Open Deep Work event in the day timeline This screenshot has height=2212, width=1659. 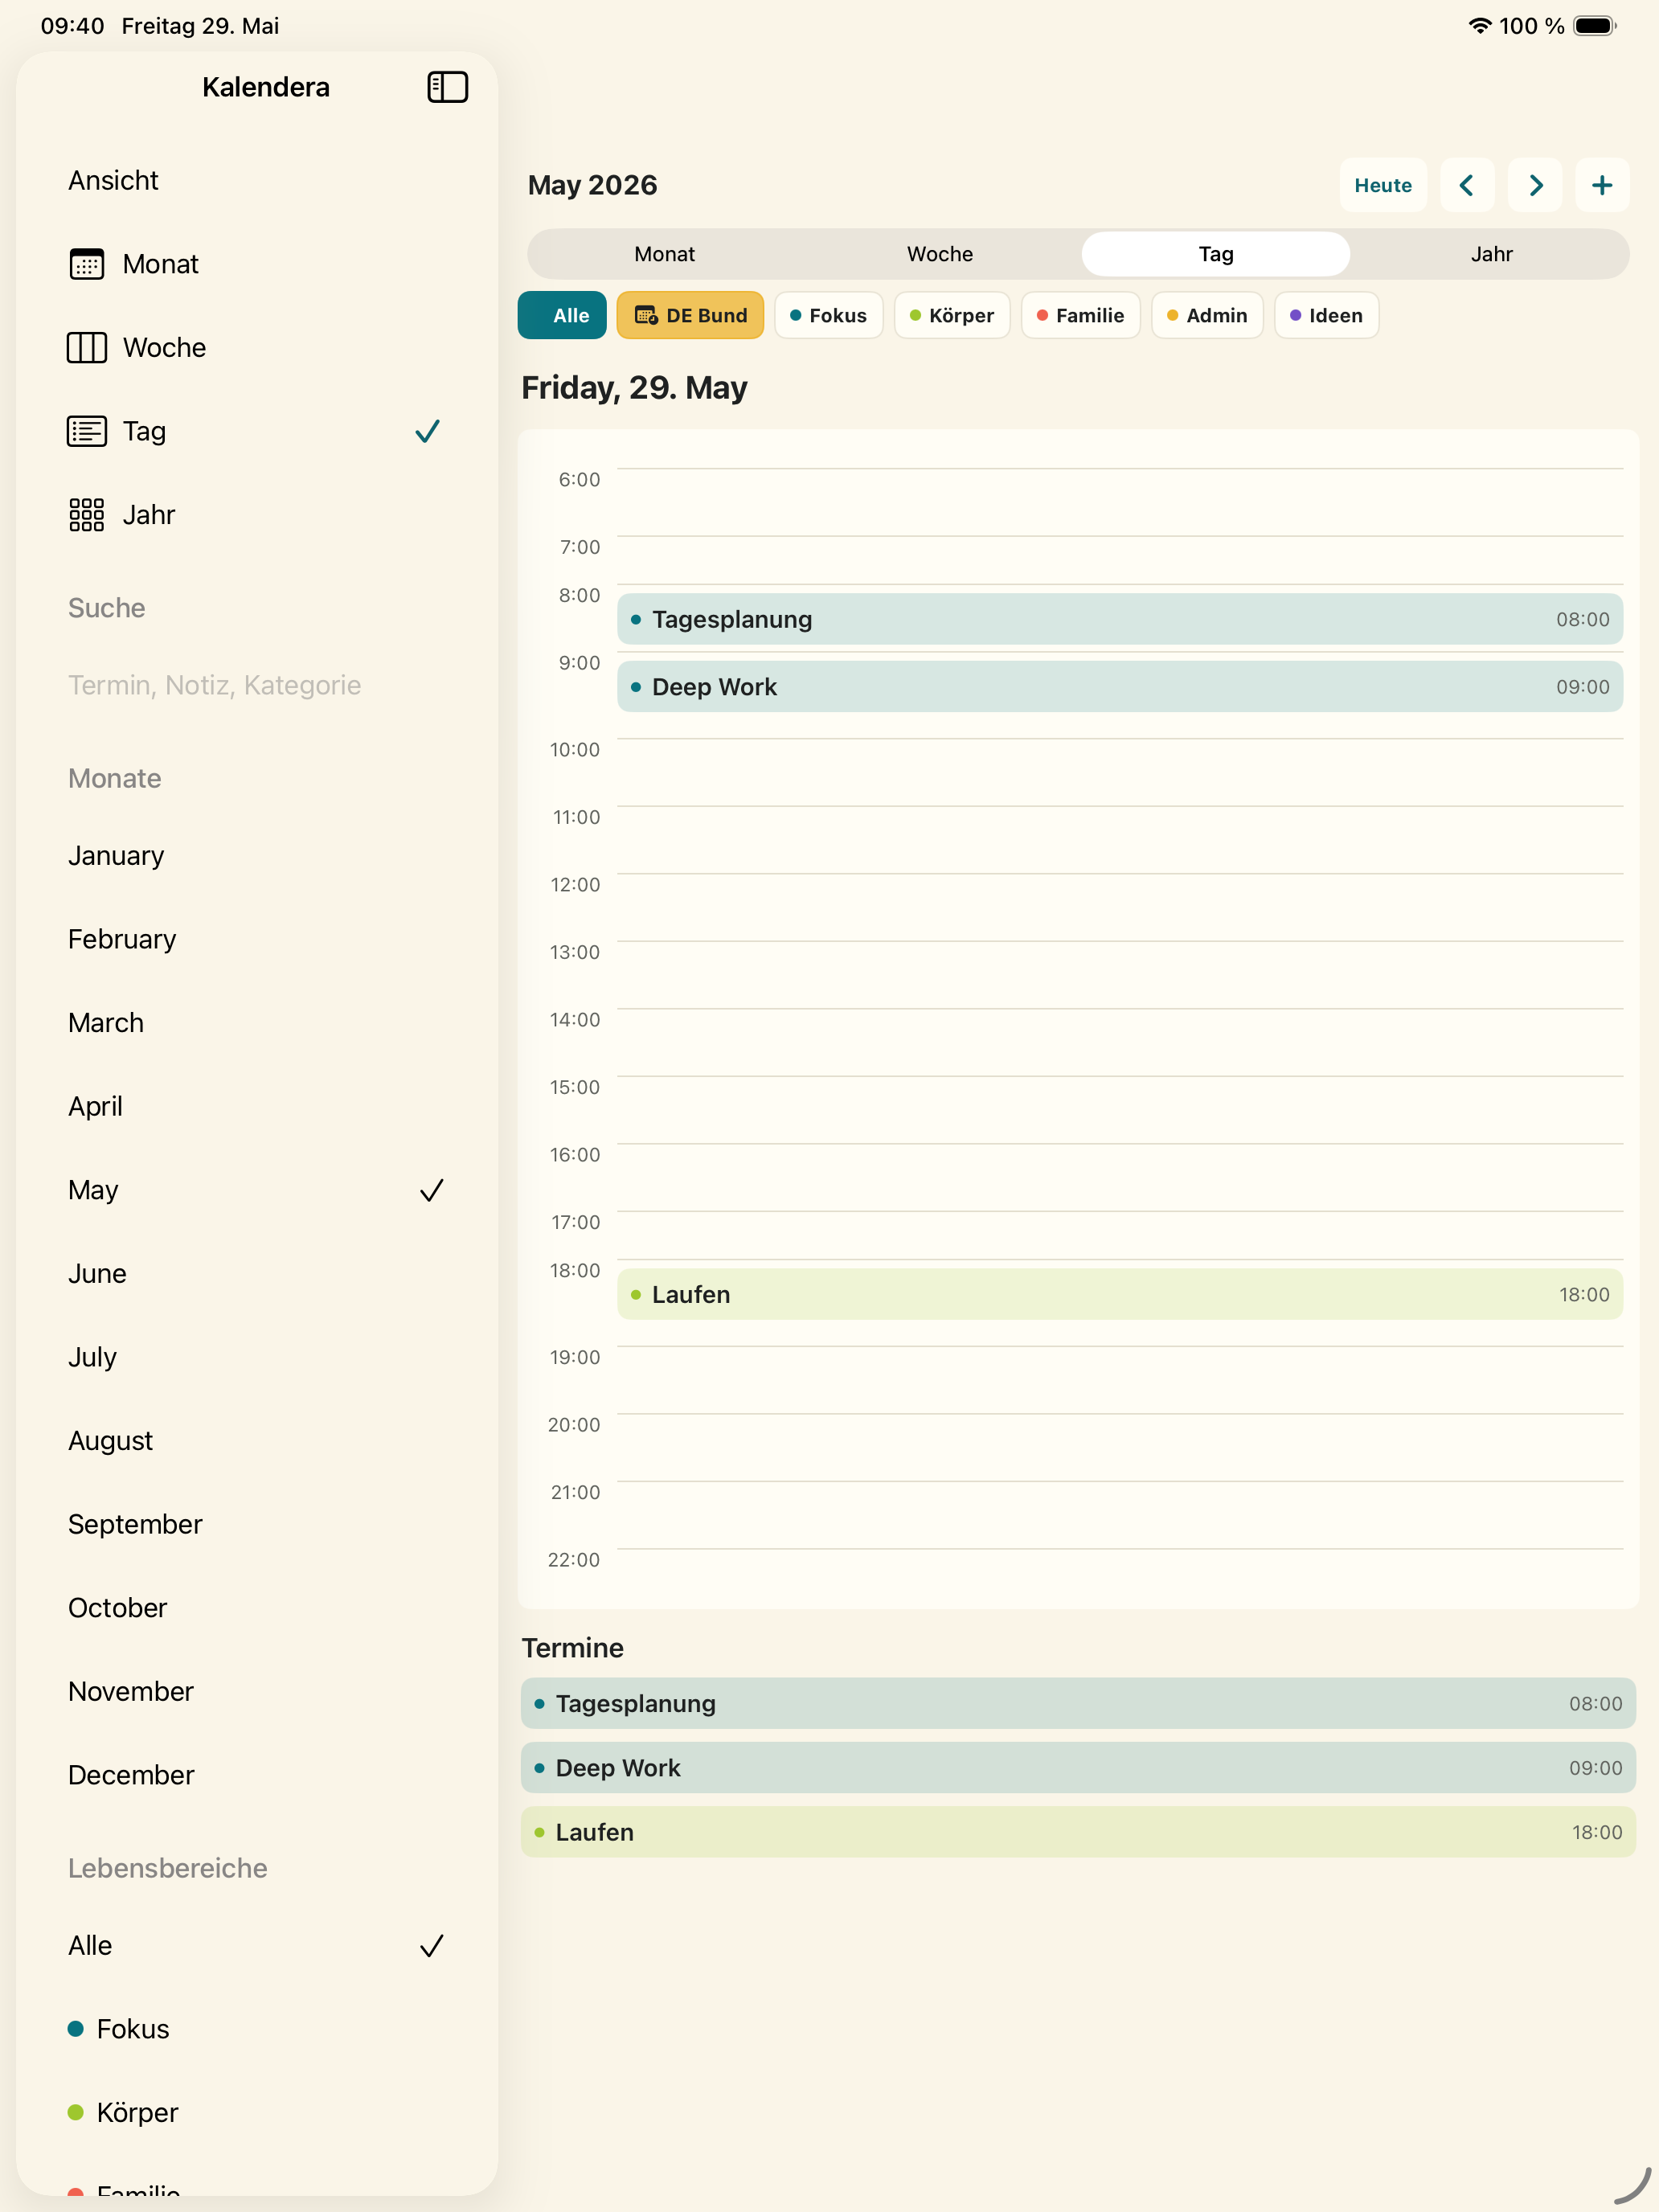pos(1120,687)
